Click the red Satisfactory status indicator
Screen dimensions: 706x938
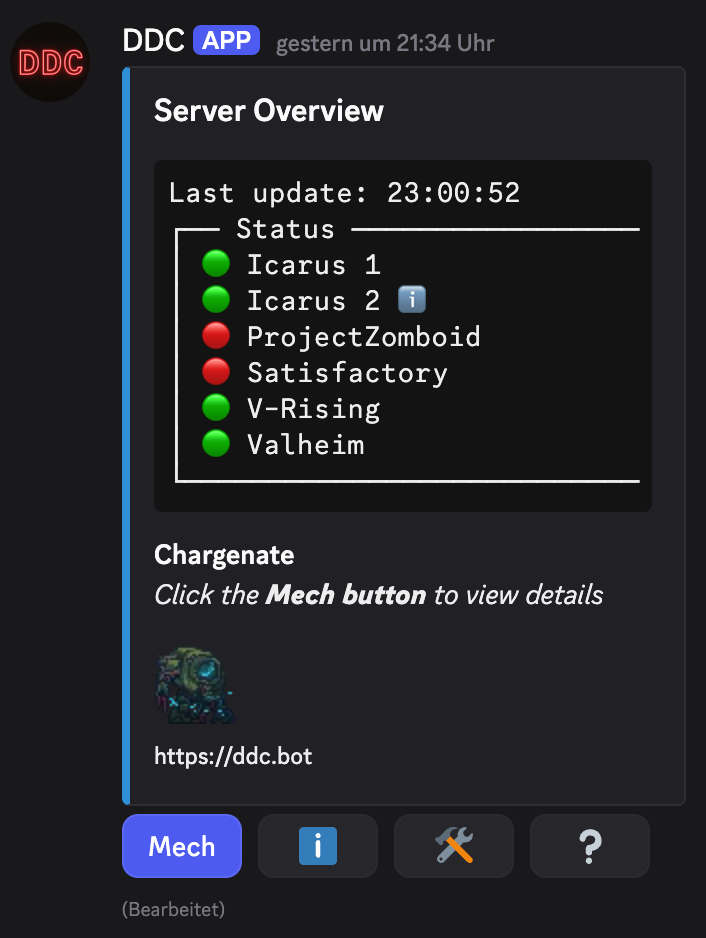click(216, 371)
